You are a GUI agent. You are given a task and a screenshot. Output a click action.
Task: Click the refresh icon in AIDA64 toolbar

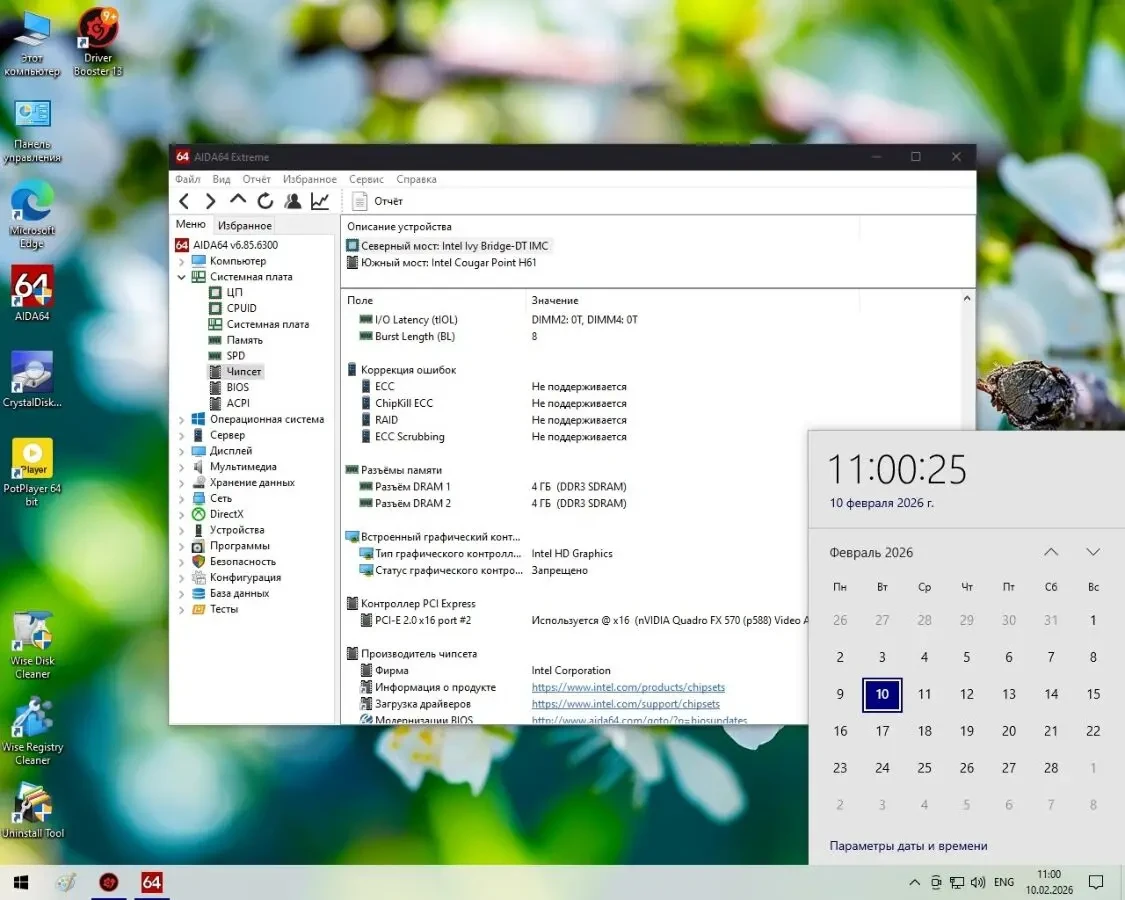pyautogui.click(x=265, y=201)
